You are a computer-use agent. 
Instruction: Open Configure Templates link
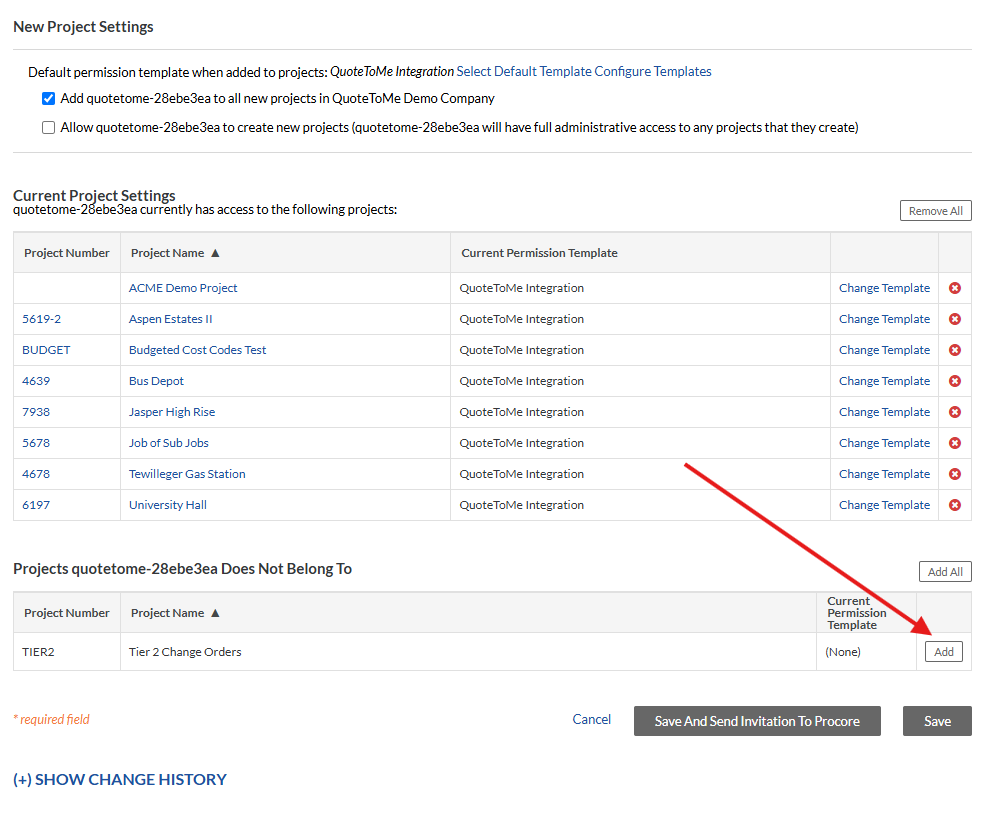click(652, 71)
